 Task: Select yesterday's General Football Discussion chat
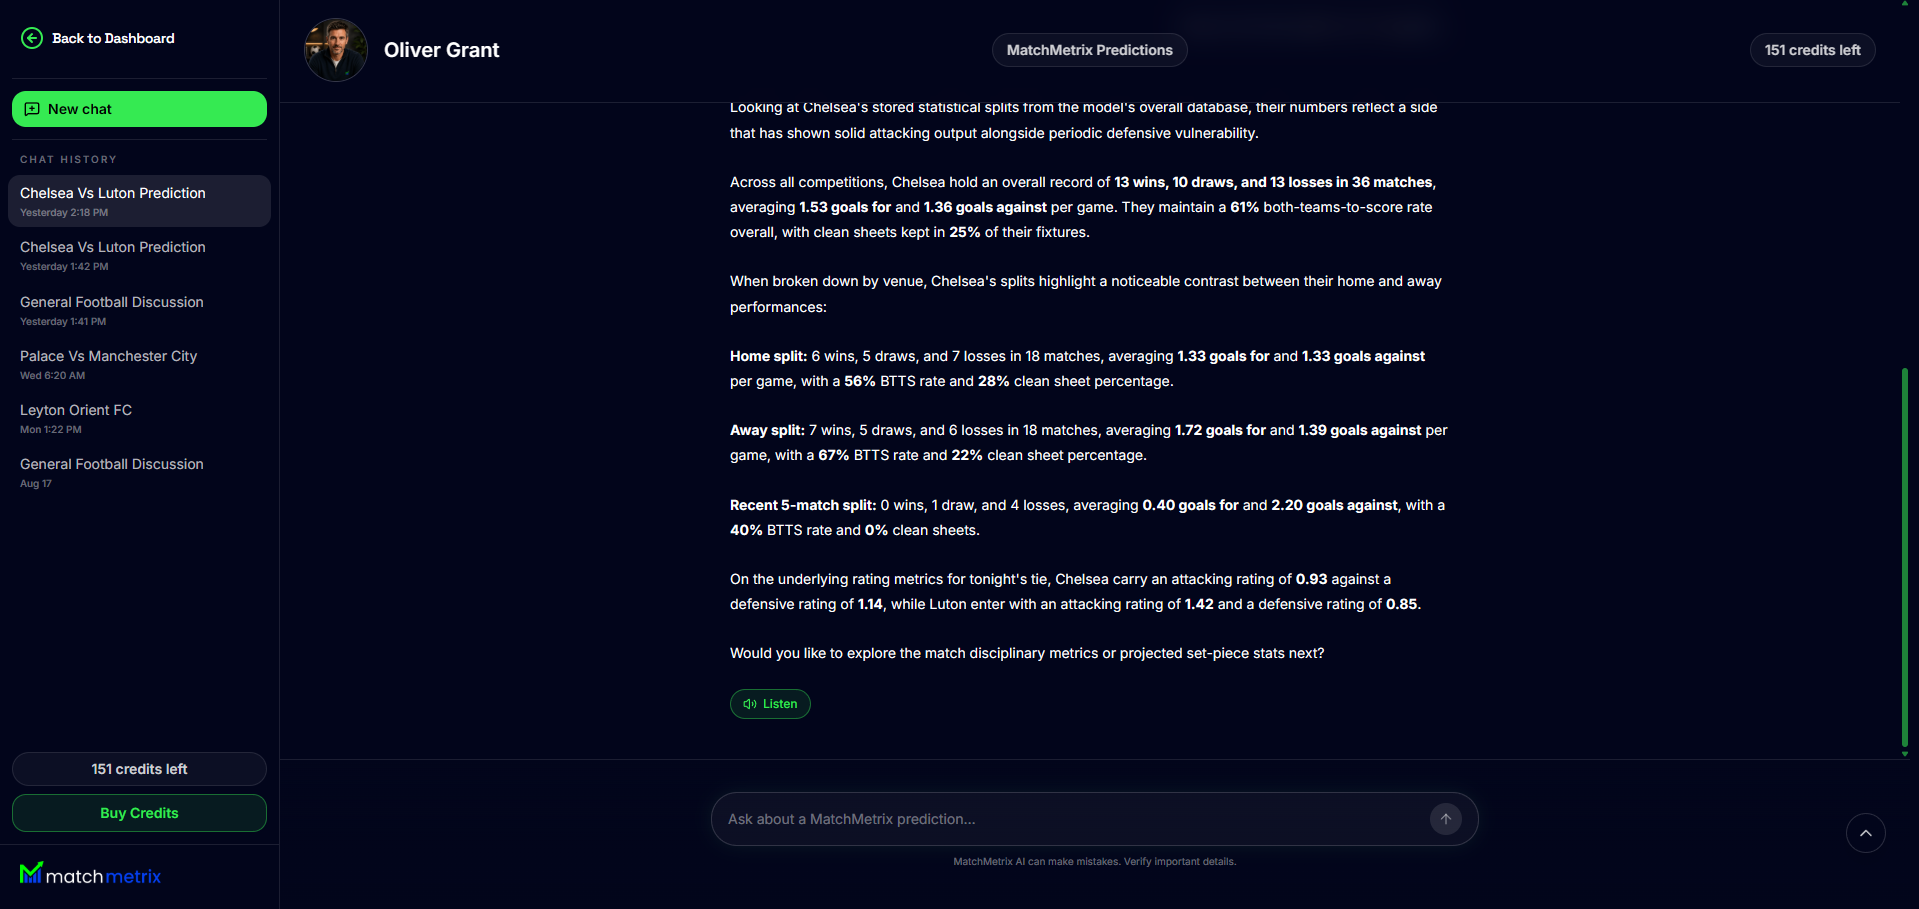click(139, 310)
